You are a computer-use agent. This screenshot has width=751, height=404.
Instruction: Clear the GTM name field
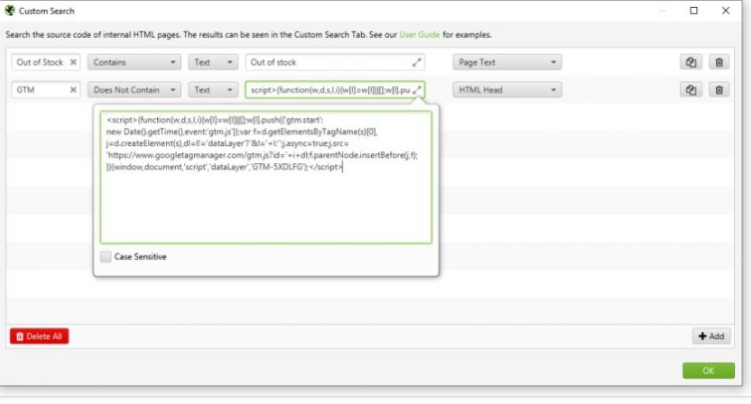click(73, 90)
